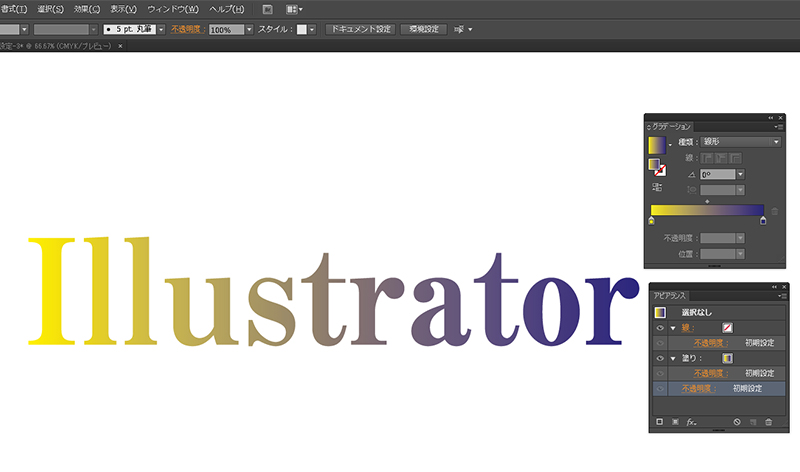Open the 表示(V) menu
The image size is (800, 472).
coord(123,9)
